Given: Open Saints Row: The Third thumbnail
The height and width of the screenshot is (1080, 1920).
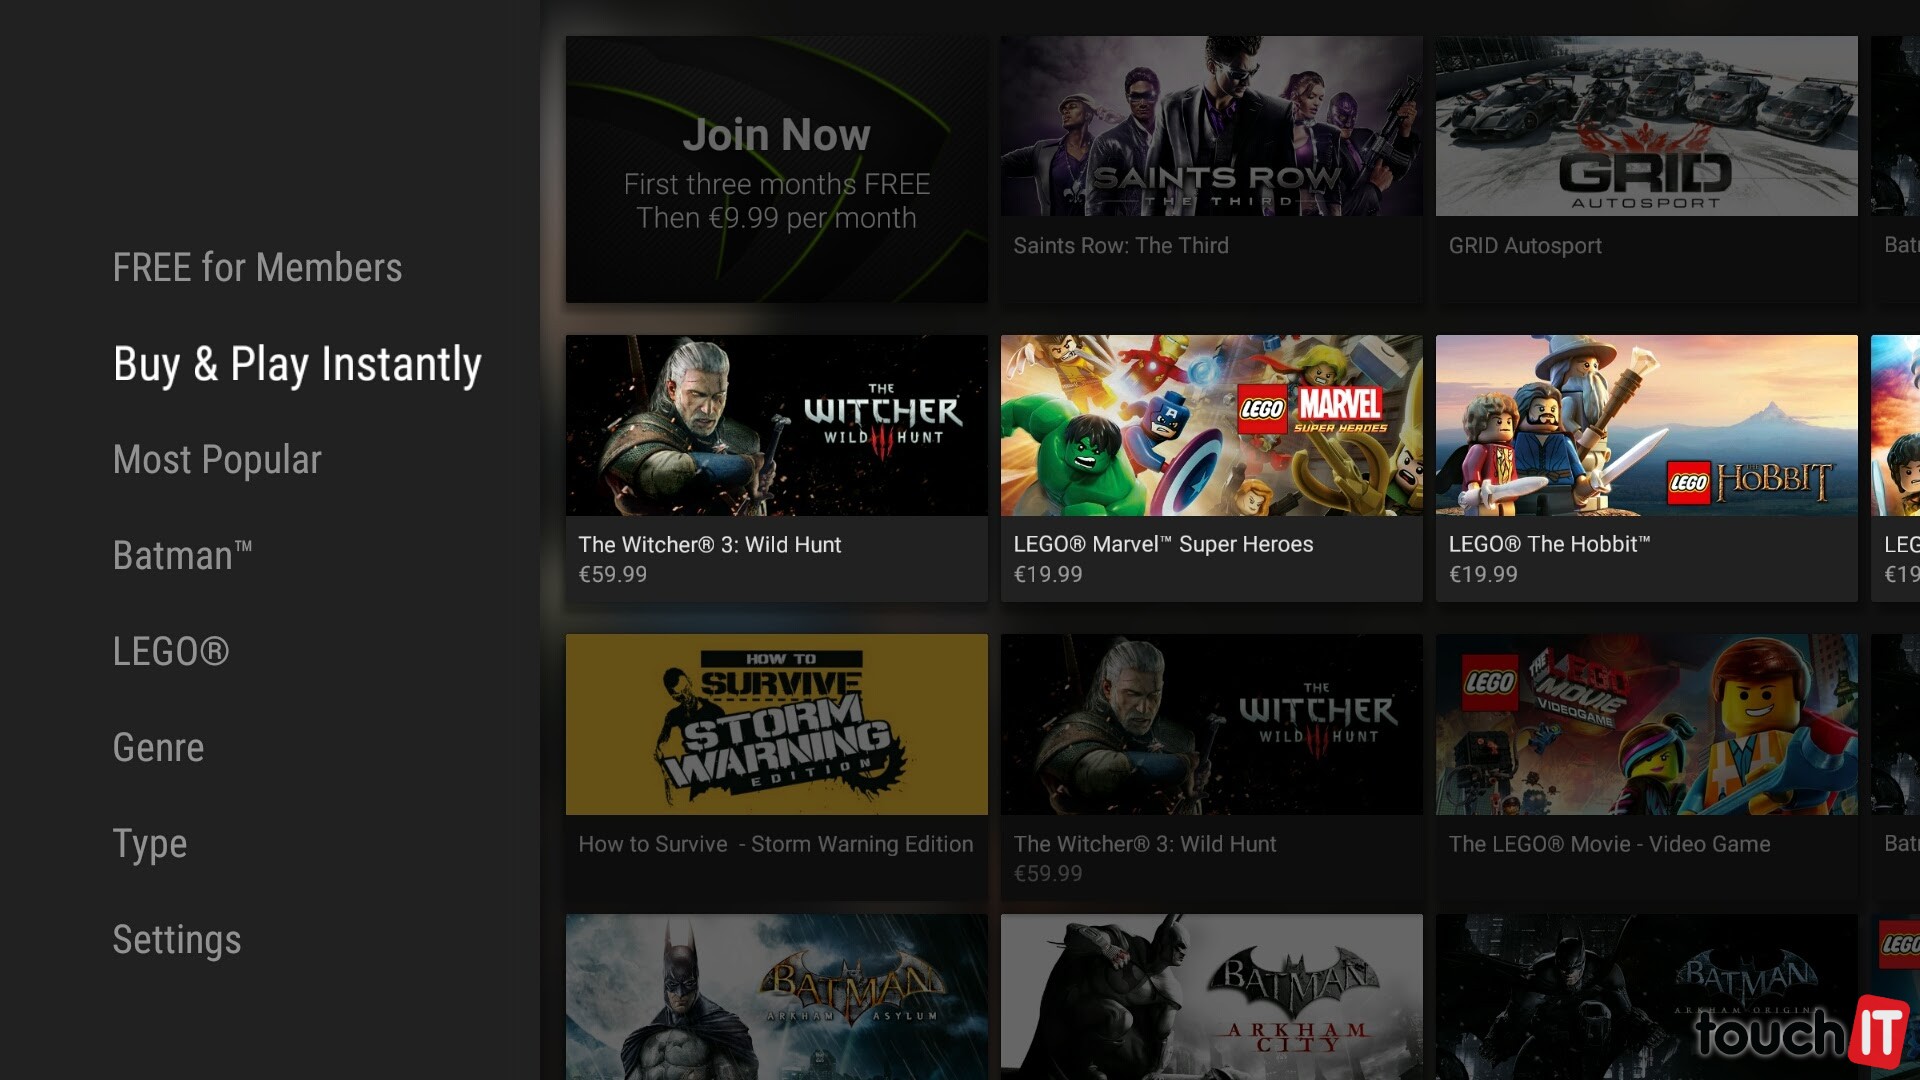Looking at the screenshot, I should [x=1211, y=127].
